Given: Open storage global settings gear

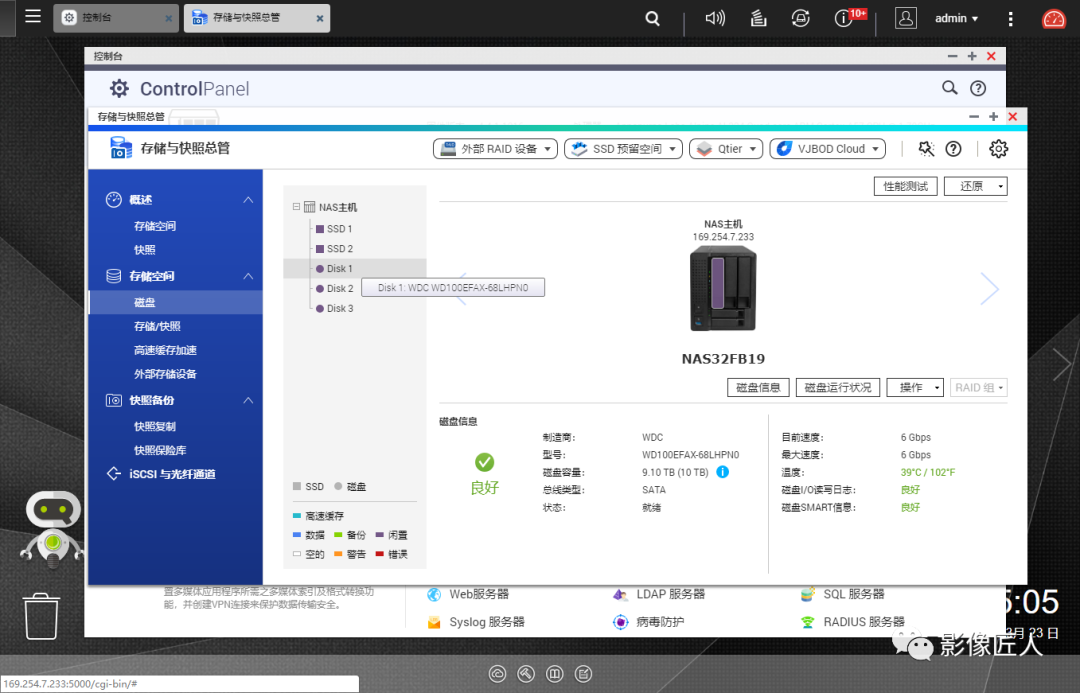Looking at the screenshot, I should (998, 149).
